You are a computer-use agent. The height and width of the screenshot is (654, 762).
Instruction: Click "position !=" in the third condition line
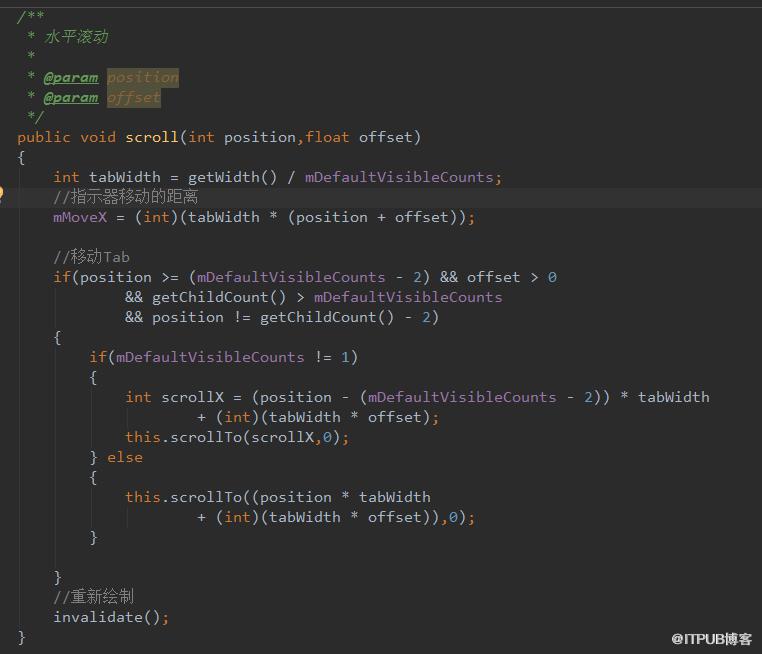[x=201, y=317]
